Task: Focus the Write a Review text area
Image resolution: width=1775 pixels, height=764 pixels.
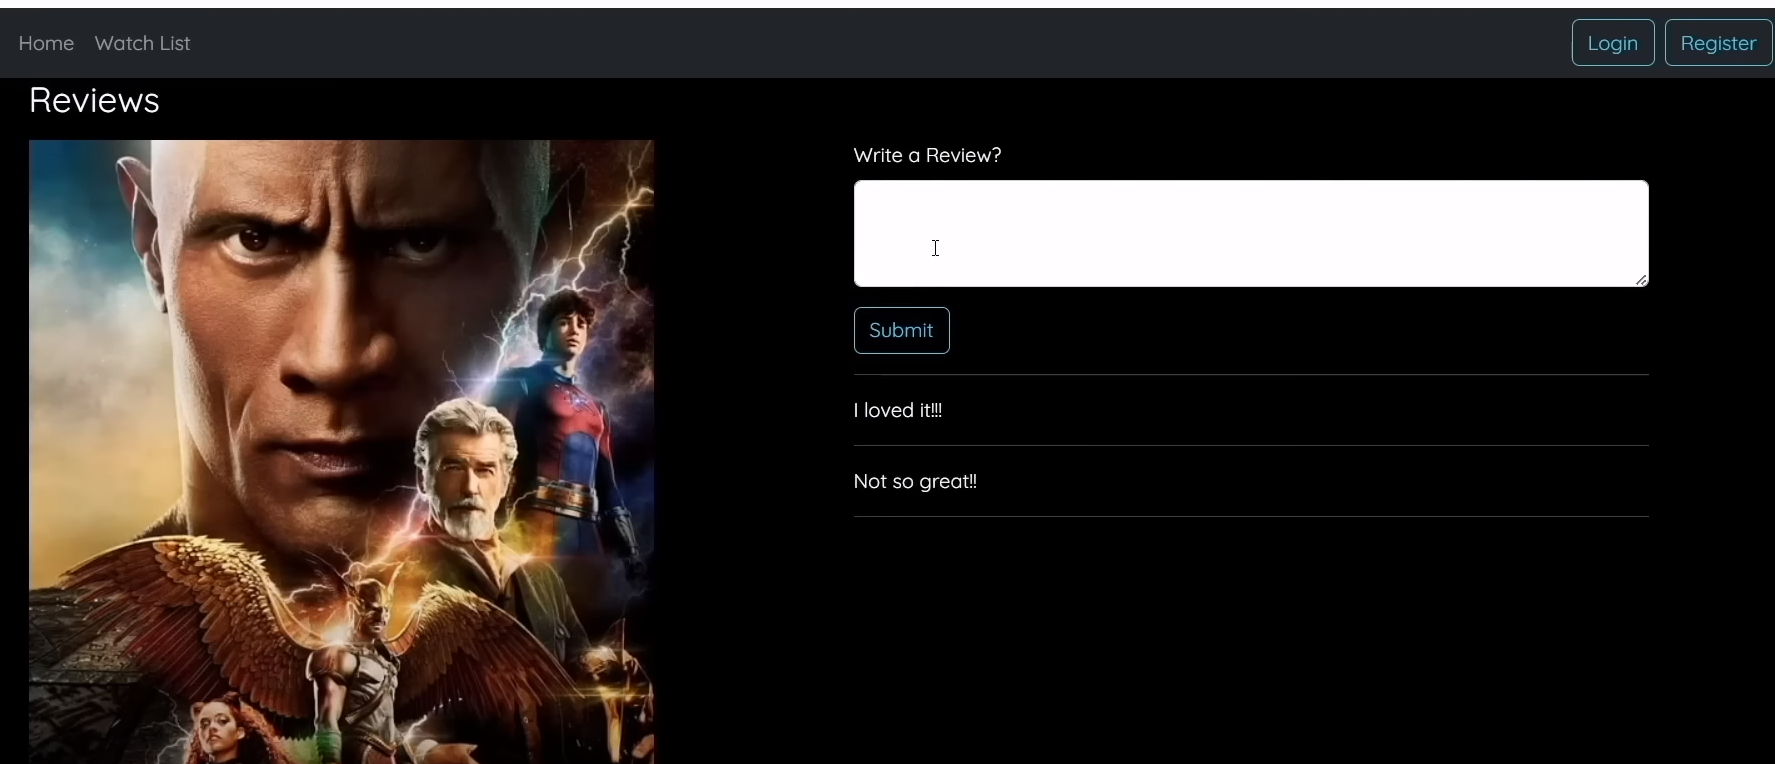Action: 1251,233
